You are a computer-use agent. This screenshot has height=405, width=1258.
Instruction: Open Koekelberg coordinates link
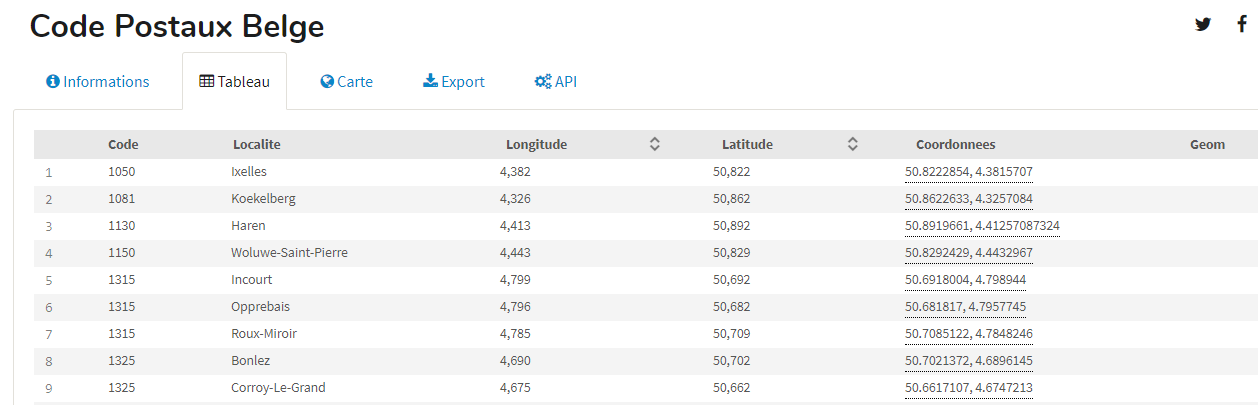click(968, 199)
